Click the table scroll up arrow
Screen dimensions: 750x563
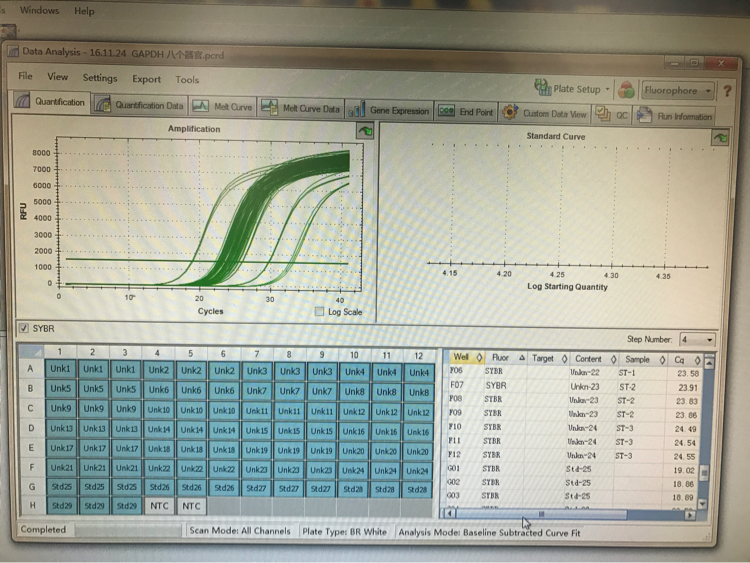coord(709,362)
